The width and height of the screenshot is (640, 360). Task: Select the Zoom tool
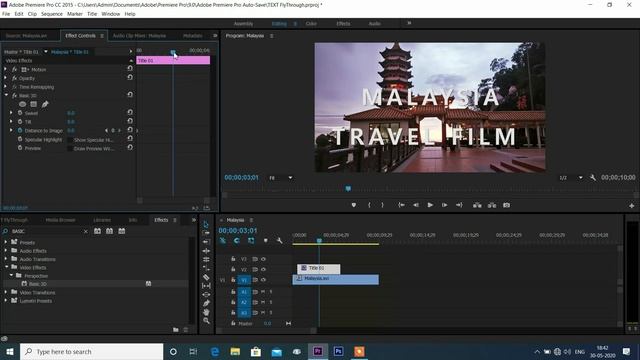(x=206, y=321)
